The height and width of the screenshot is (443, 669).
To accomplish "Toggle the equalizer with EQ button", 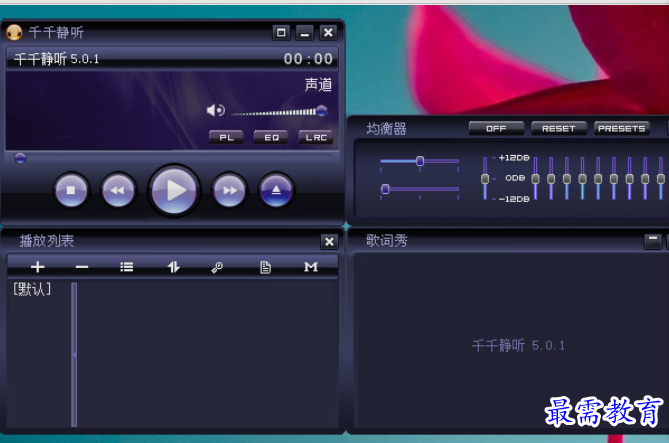I will click(271, 137).
